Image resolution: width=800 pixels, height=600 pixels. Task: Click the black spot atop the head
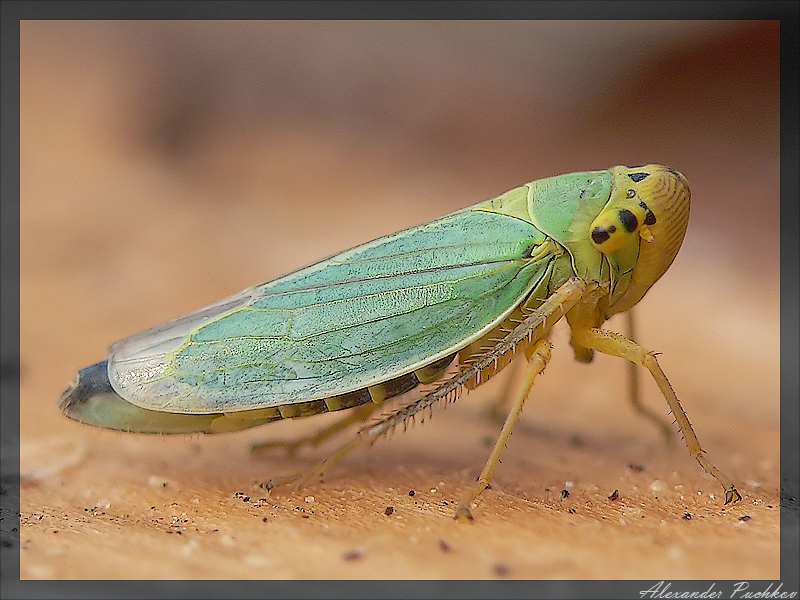(x=638, y=177)
